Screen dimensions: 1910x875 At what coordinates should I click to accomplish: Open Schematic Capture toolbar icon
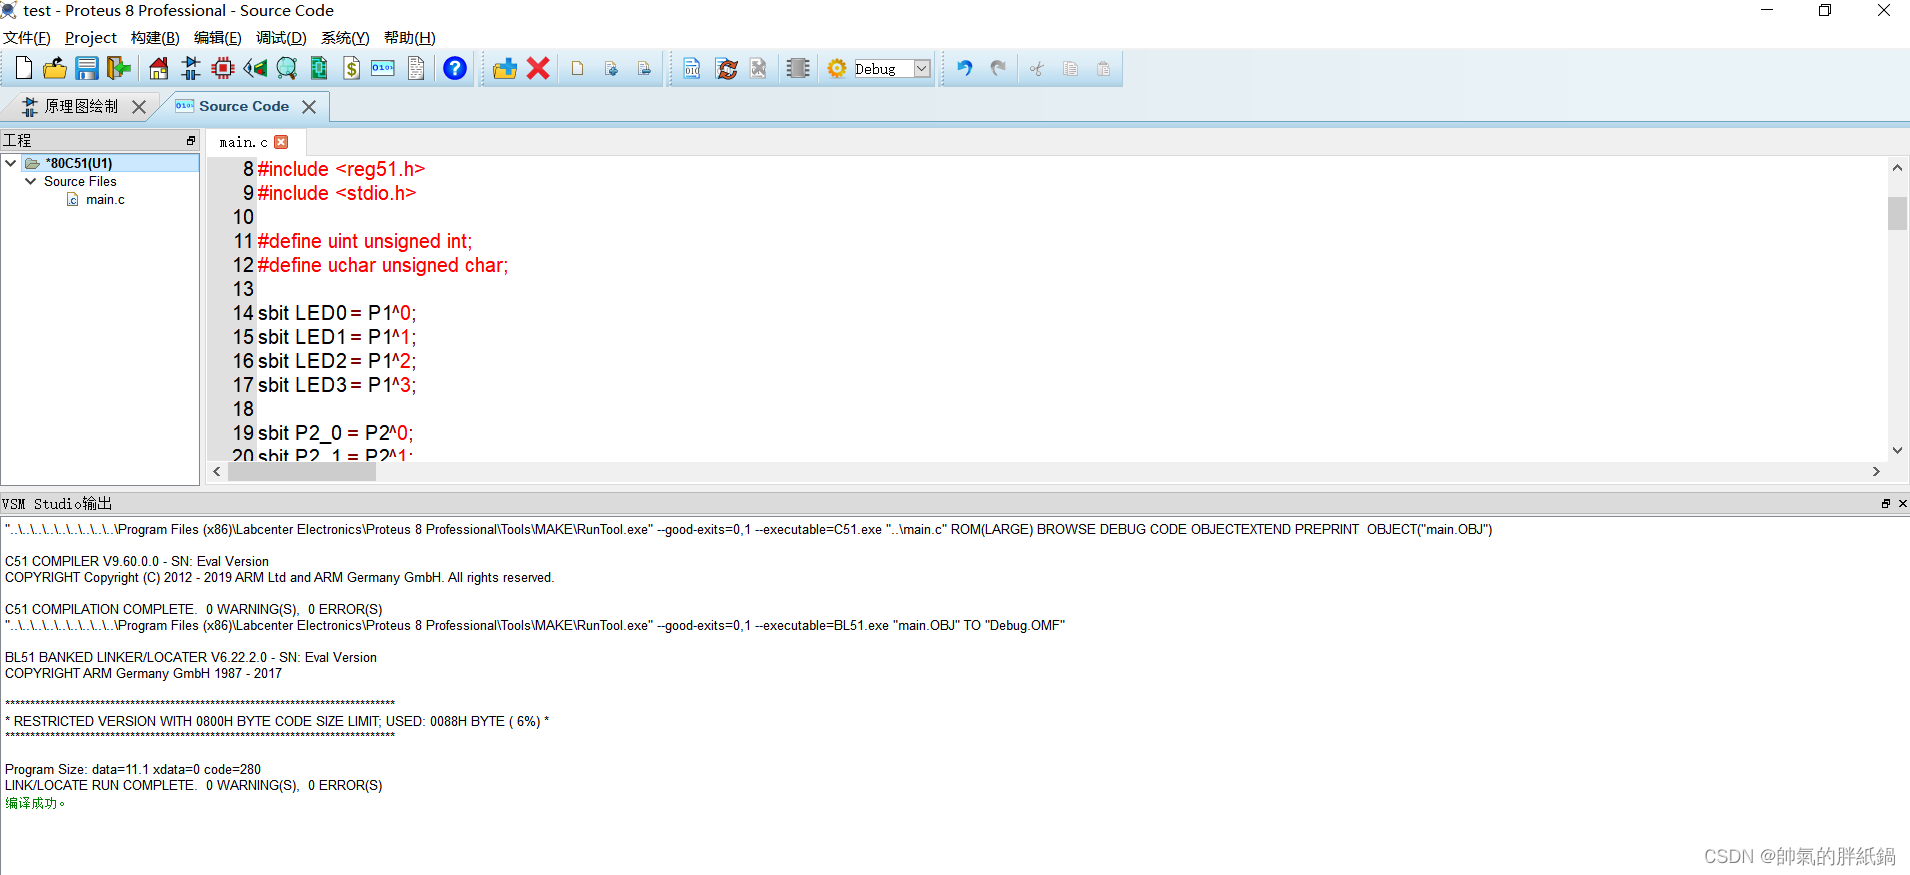(x=191, y=68)
